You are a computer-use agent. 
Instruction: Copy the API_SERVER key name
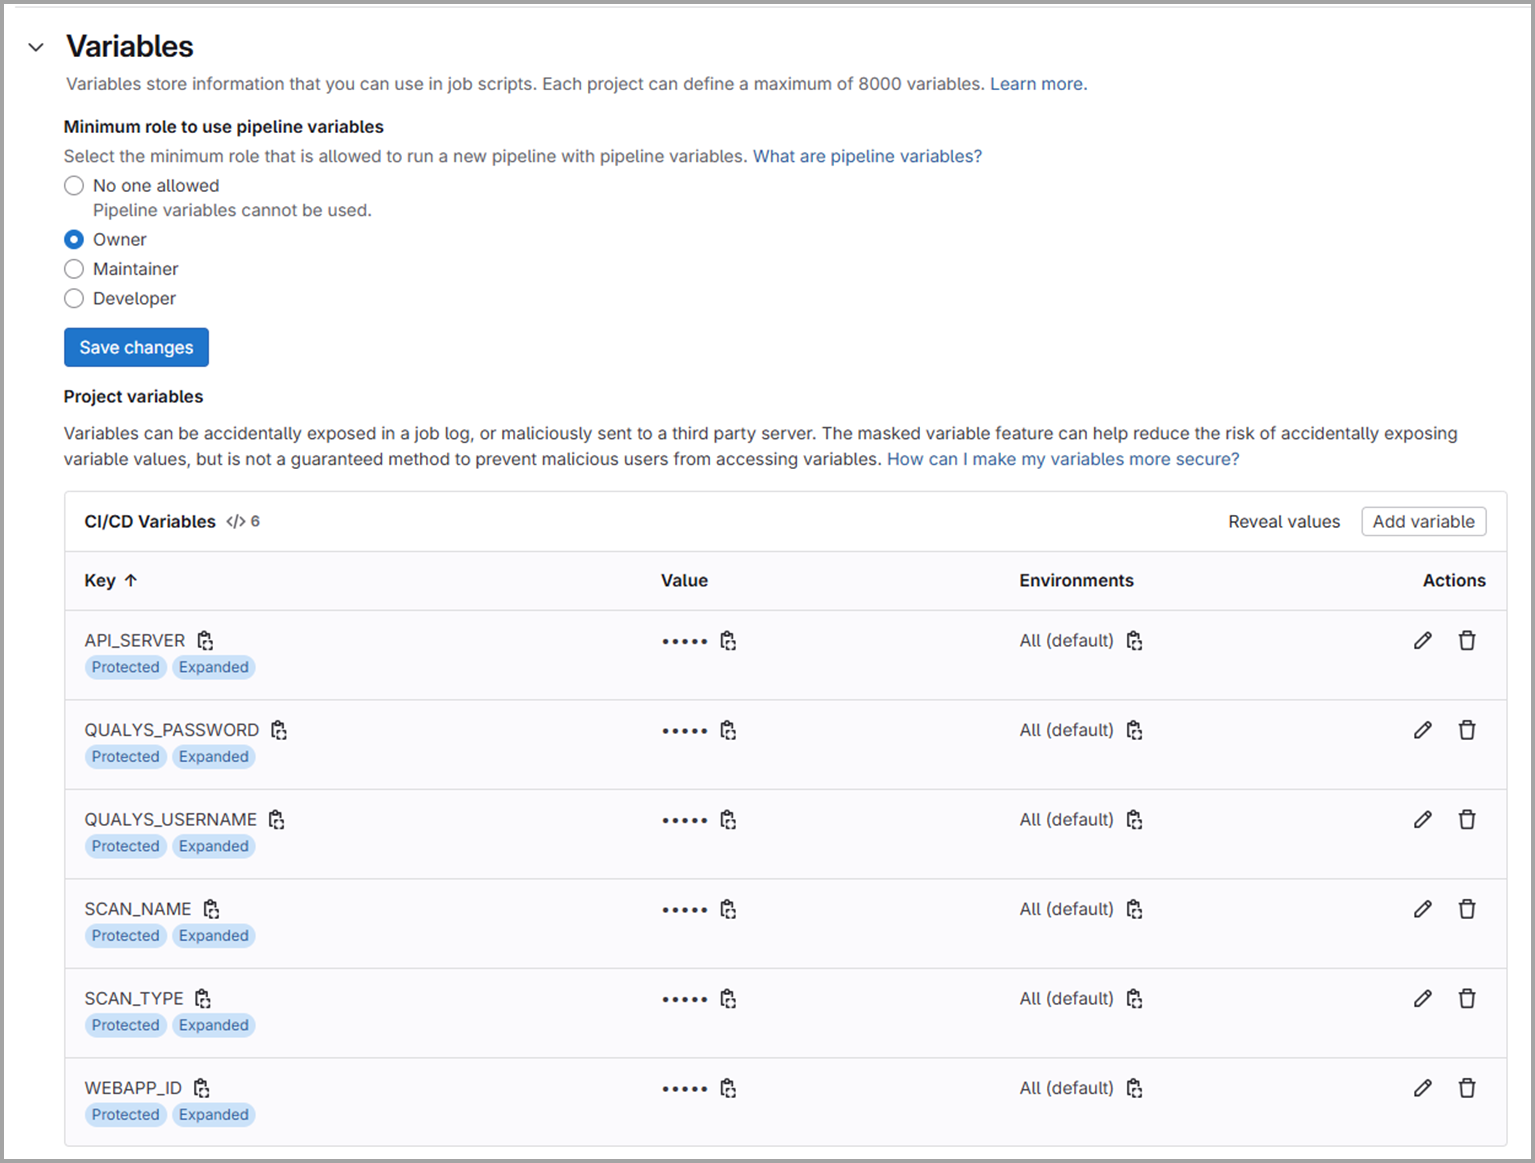(205, 641)
